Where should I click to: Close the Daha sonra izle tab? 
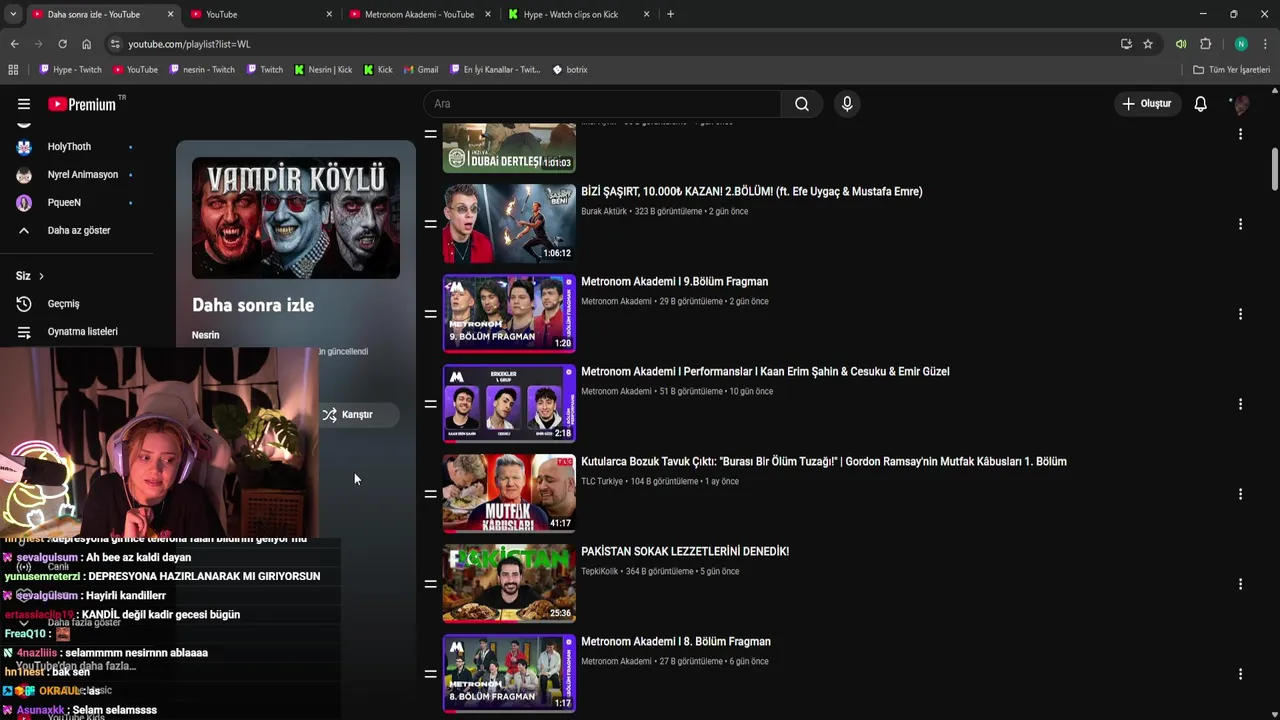tap(170, 14)
